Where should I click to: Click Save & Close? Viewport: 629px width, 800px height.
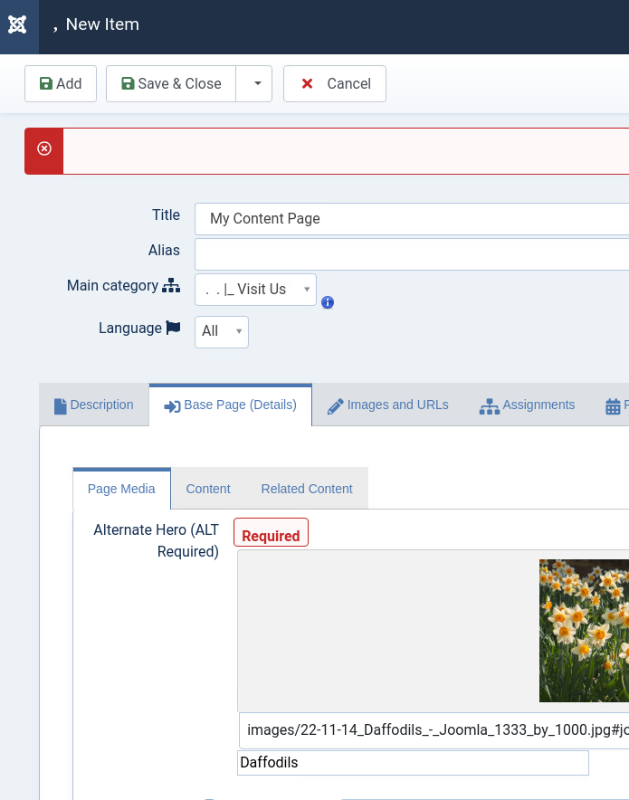pos(171,84)
